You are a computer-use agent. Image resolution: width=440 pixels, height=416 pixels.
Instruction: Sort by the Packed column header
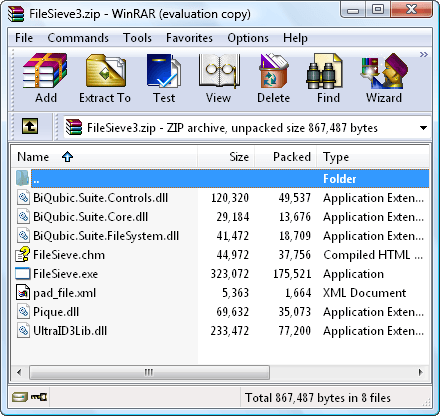[x=286, y=157]
